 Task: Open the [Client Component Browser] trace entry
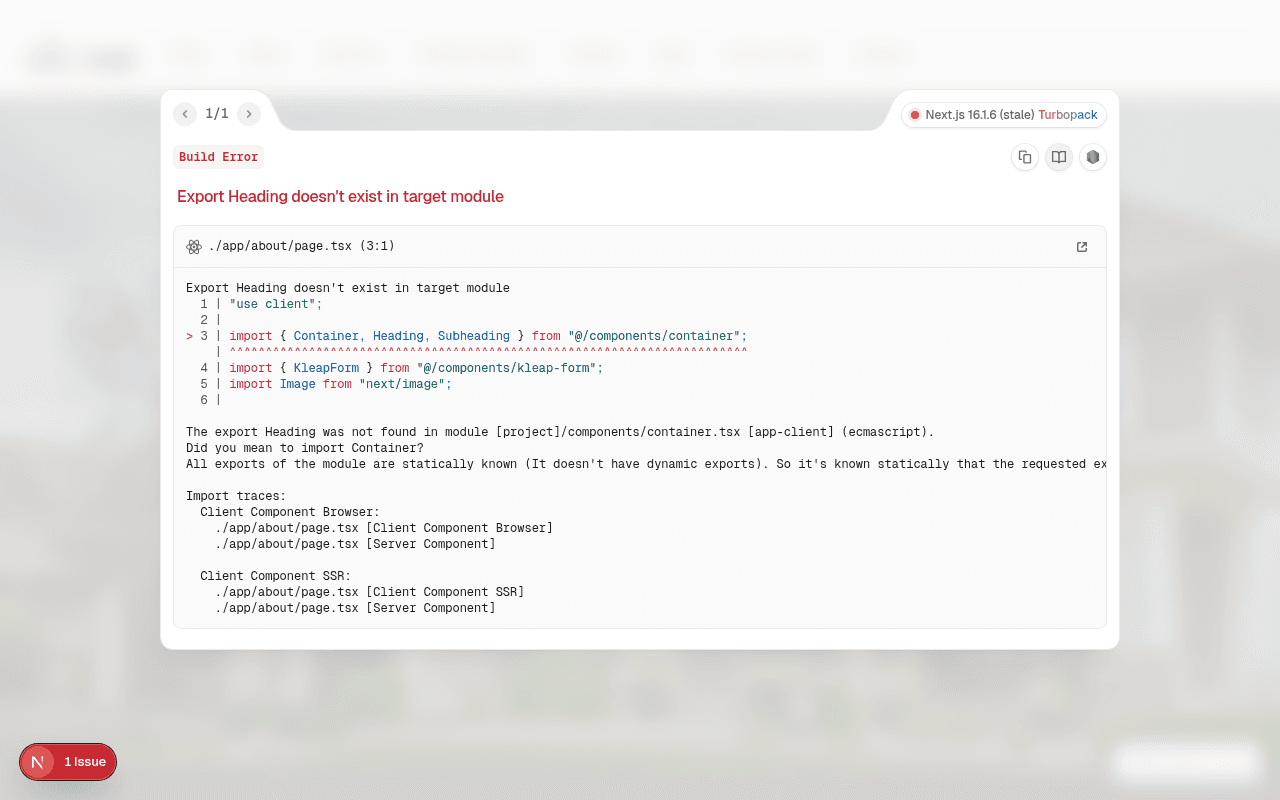(384, 528)
